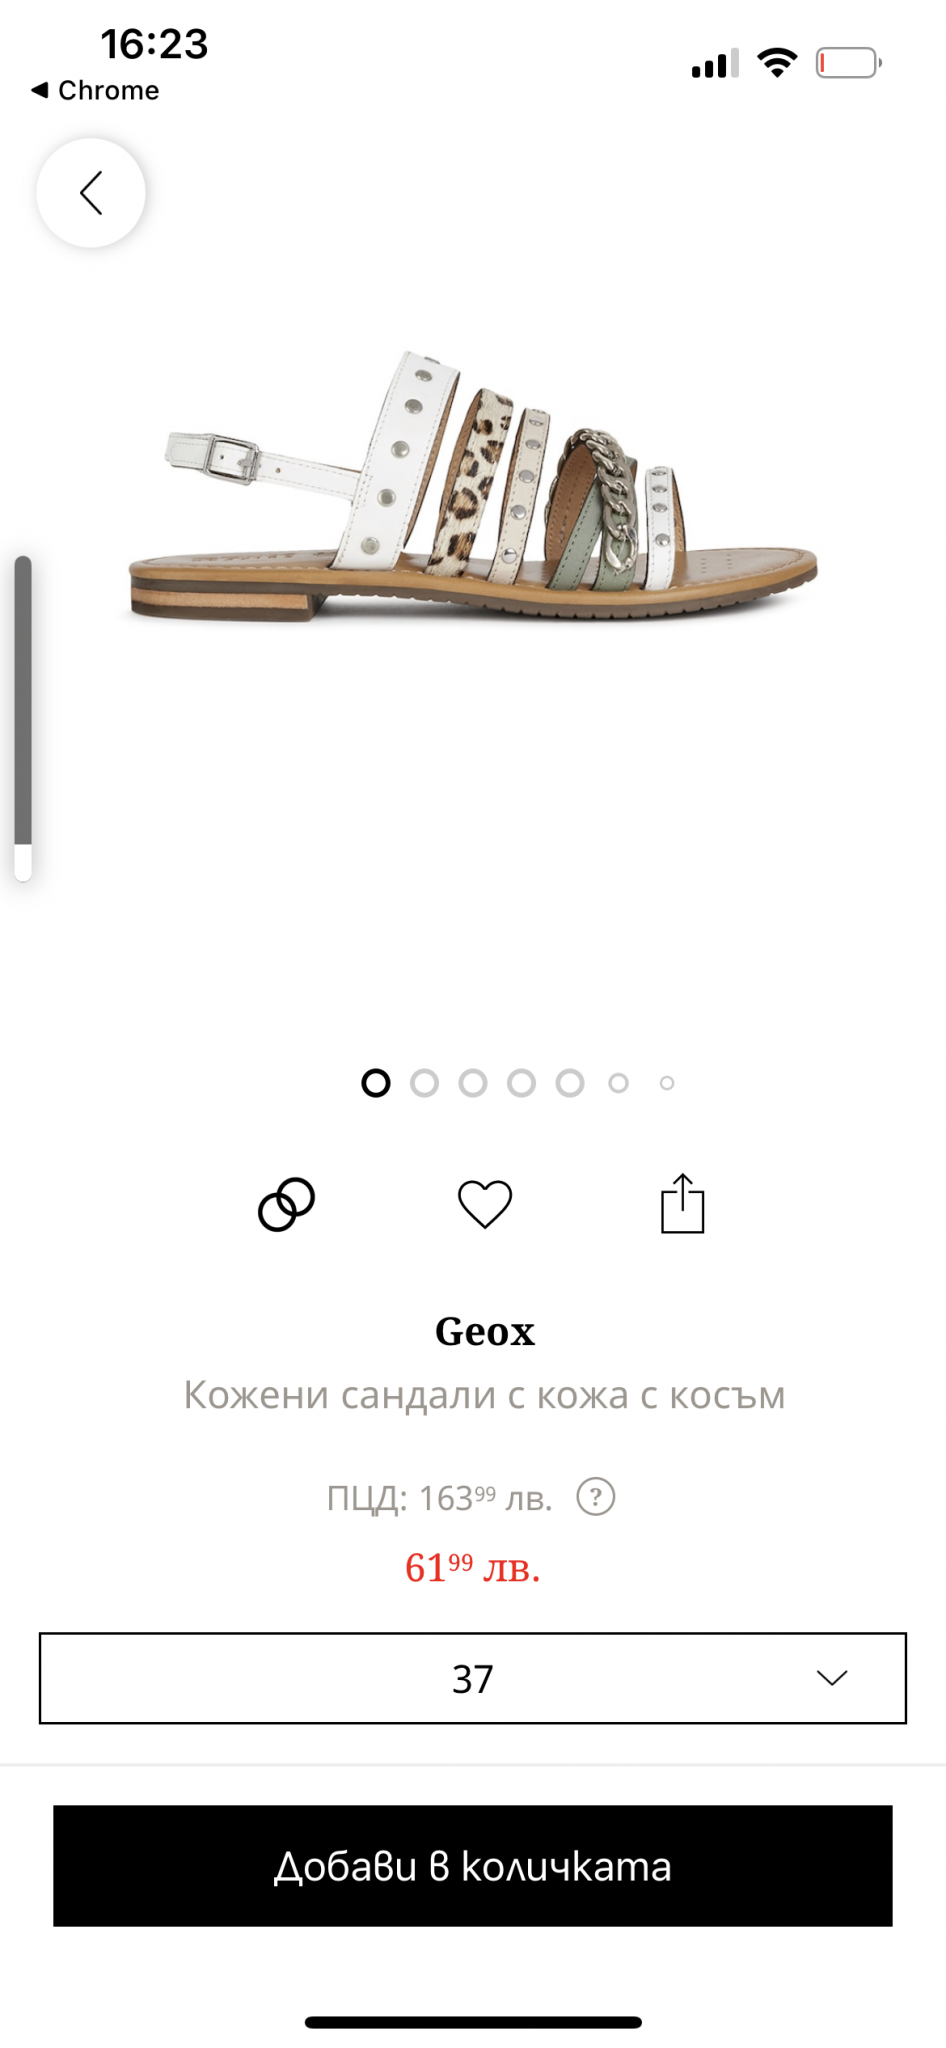Tap the battery status icon

(848, 64)
